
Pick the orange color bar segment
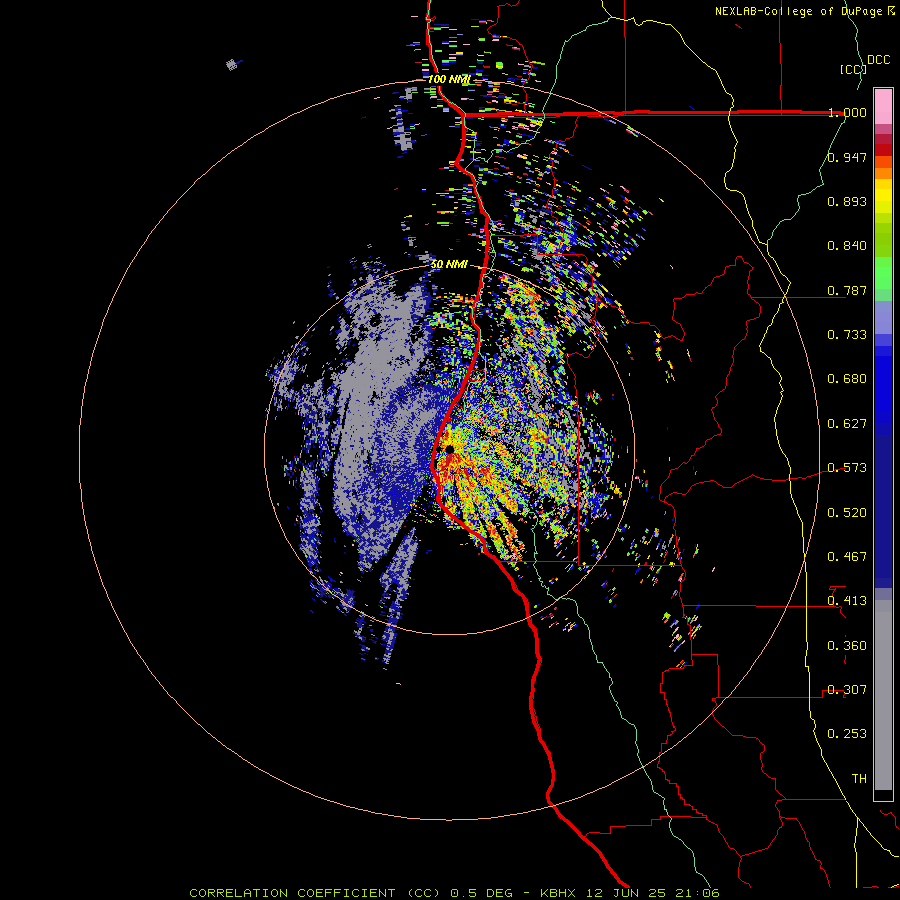(883, 173)
